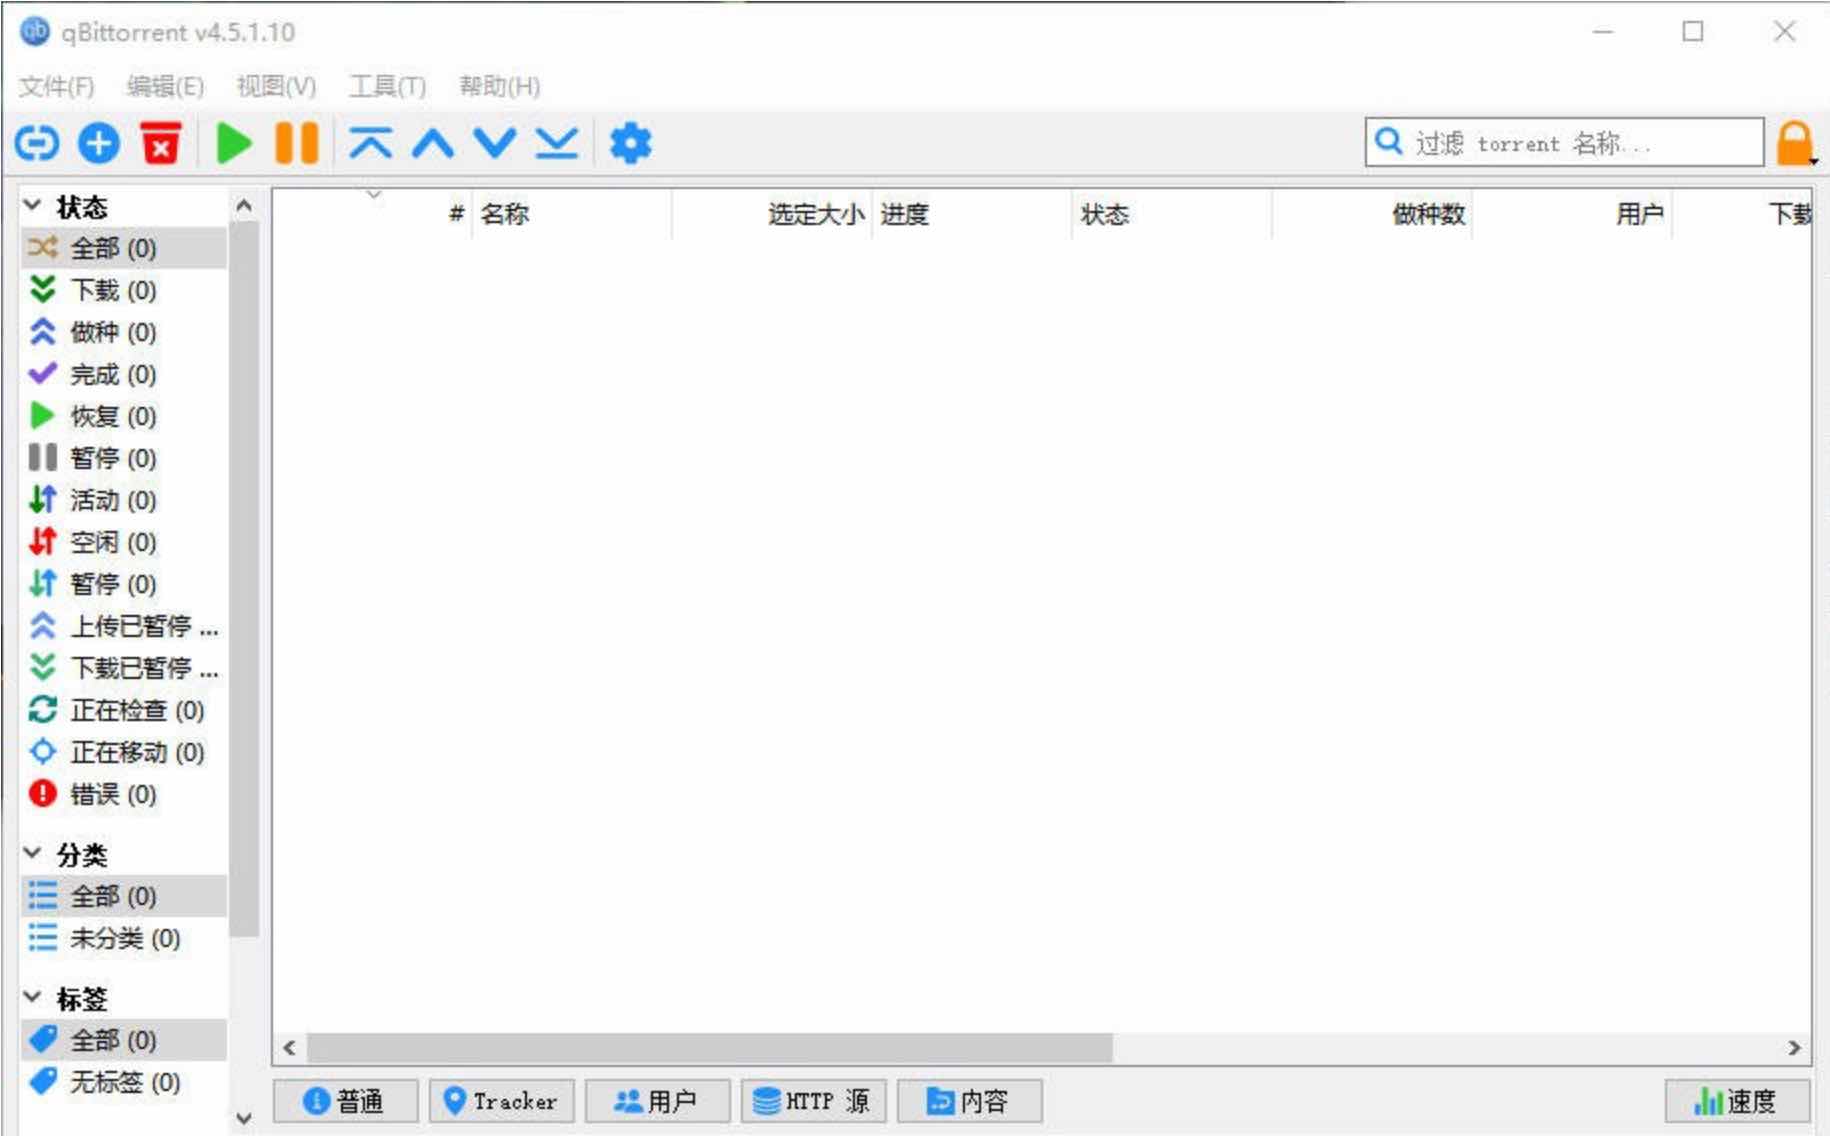Collapse the 分类 section
Viewport: 1830px width, 1136px height.
pyautogui.click(x=33, y=853)
